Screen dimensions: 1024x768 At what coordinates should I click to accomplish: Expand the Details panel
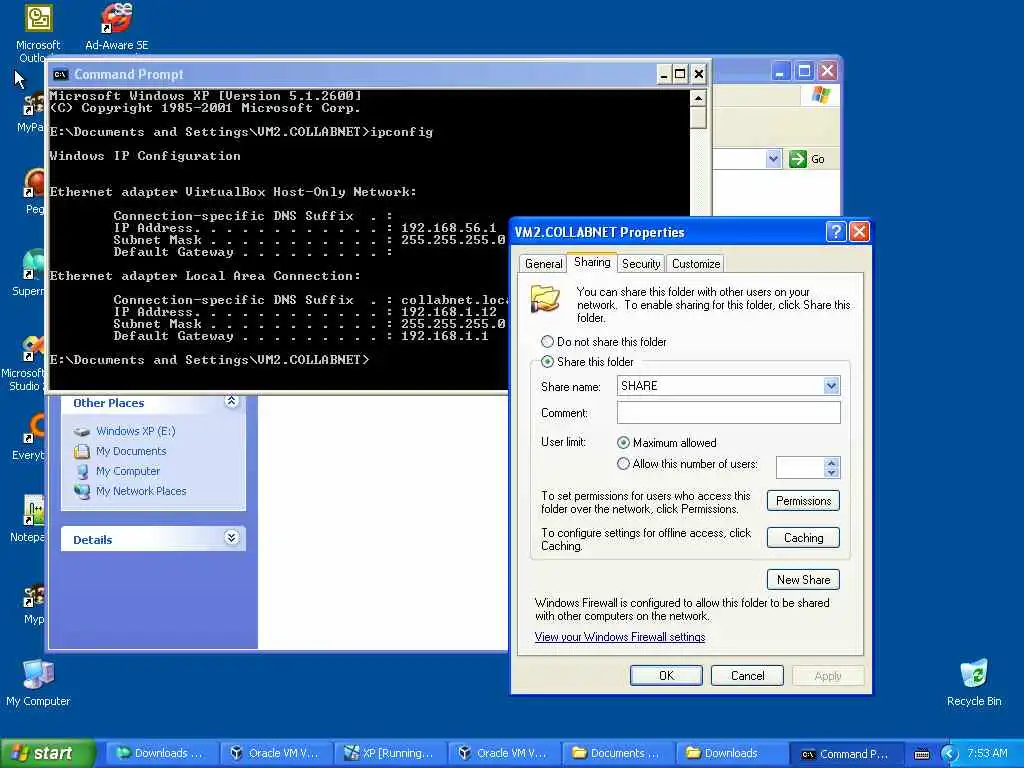[x=231, y=537]
